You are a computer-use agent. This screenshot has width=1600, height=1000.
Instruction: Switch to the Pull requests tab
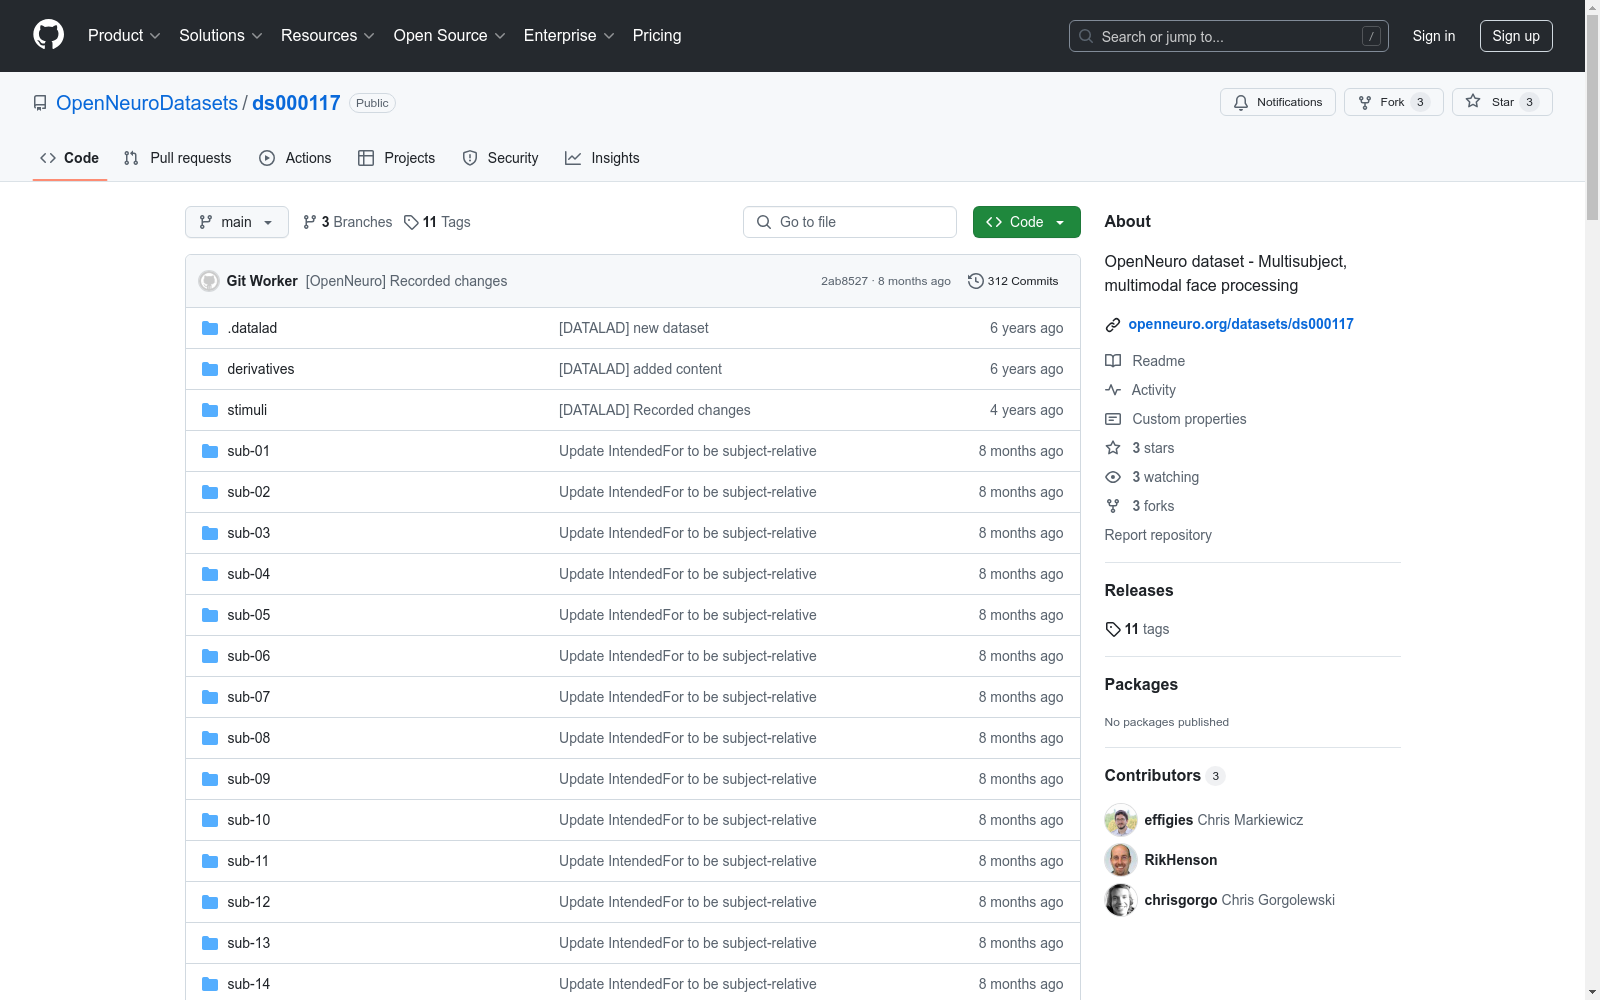point(178,158)
